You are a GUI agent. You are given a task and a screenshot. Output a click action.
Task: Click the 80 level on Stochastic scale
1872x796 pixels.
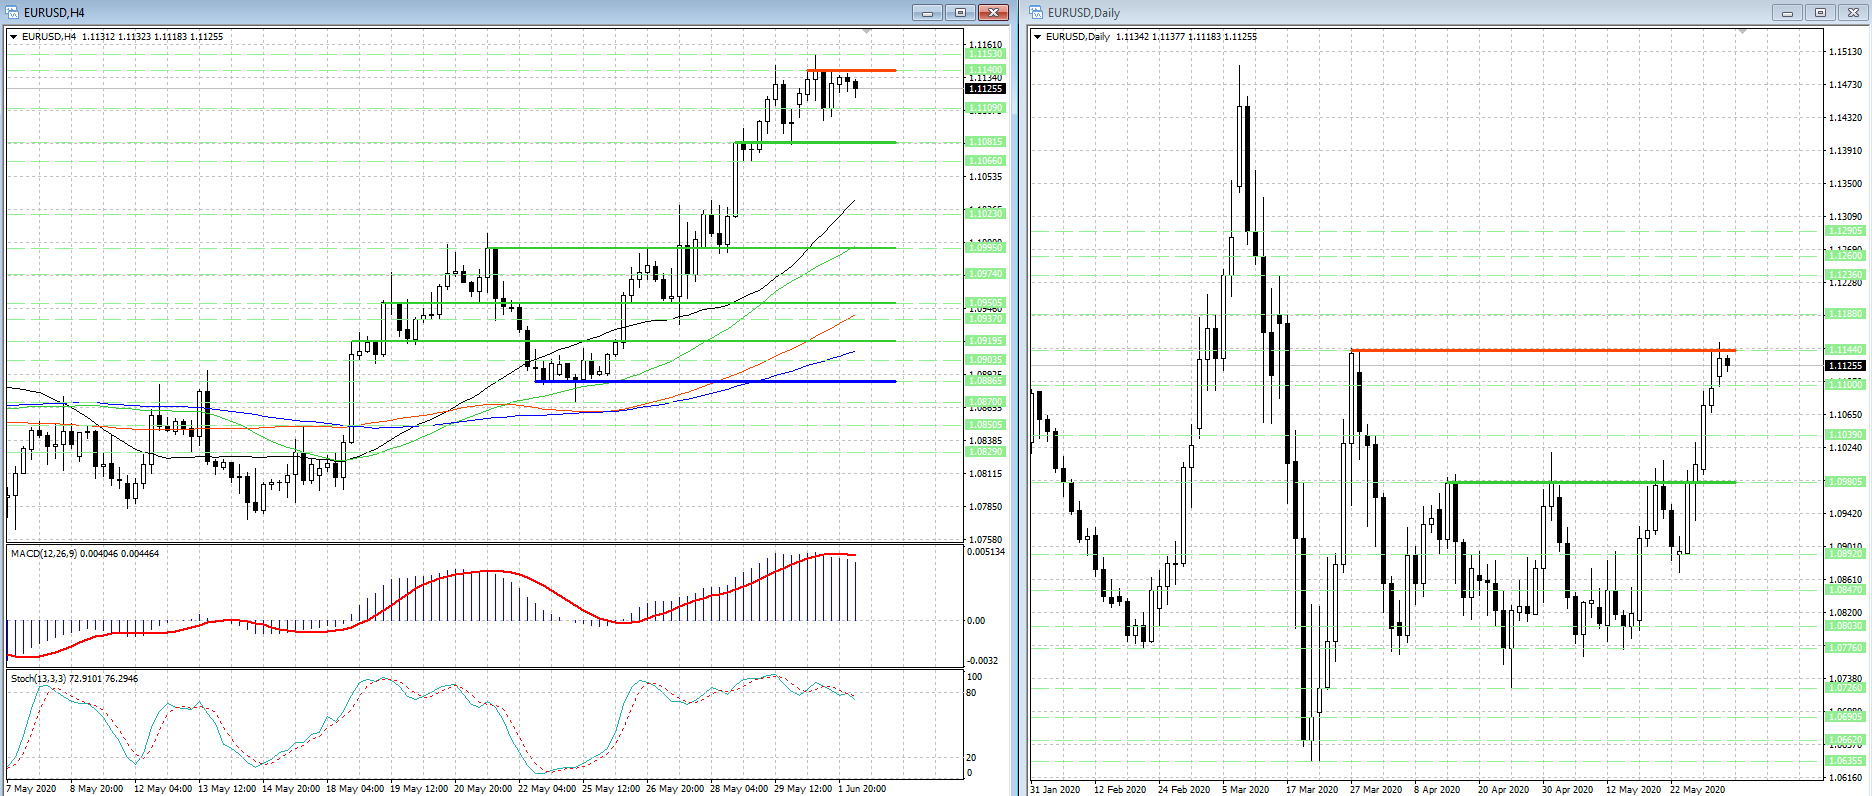pos(971,693)
